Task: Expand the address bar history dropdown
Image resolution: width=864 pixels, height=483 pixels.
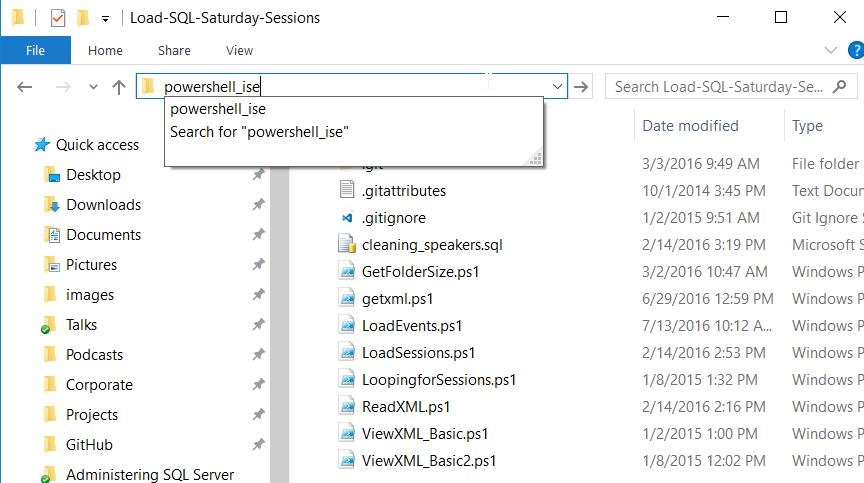Action: click(x=558, y=87)
